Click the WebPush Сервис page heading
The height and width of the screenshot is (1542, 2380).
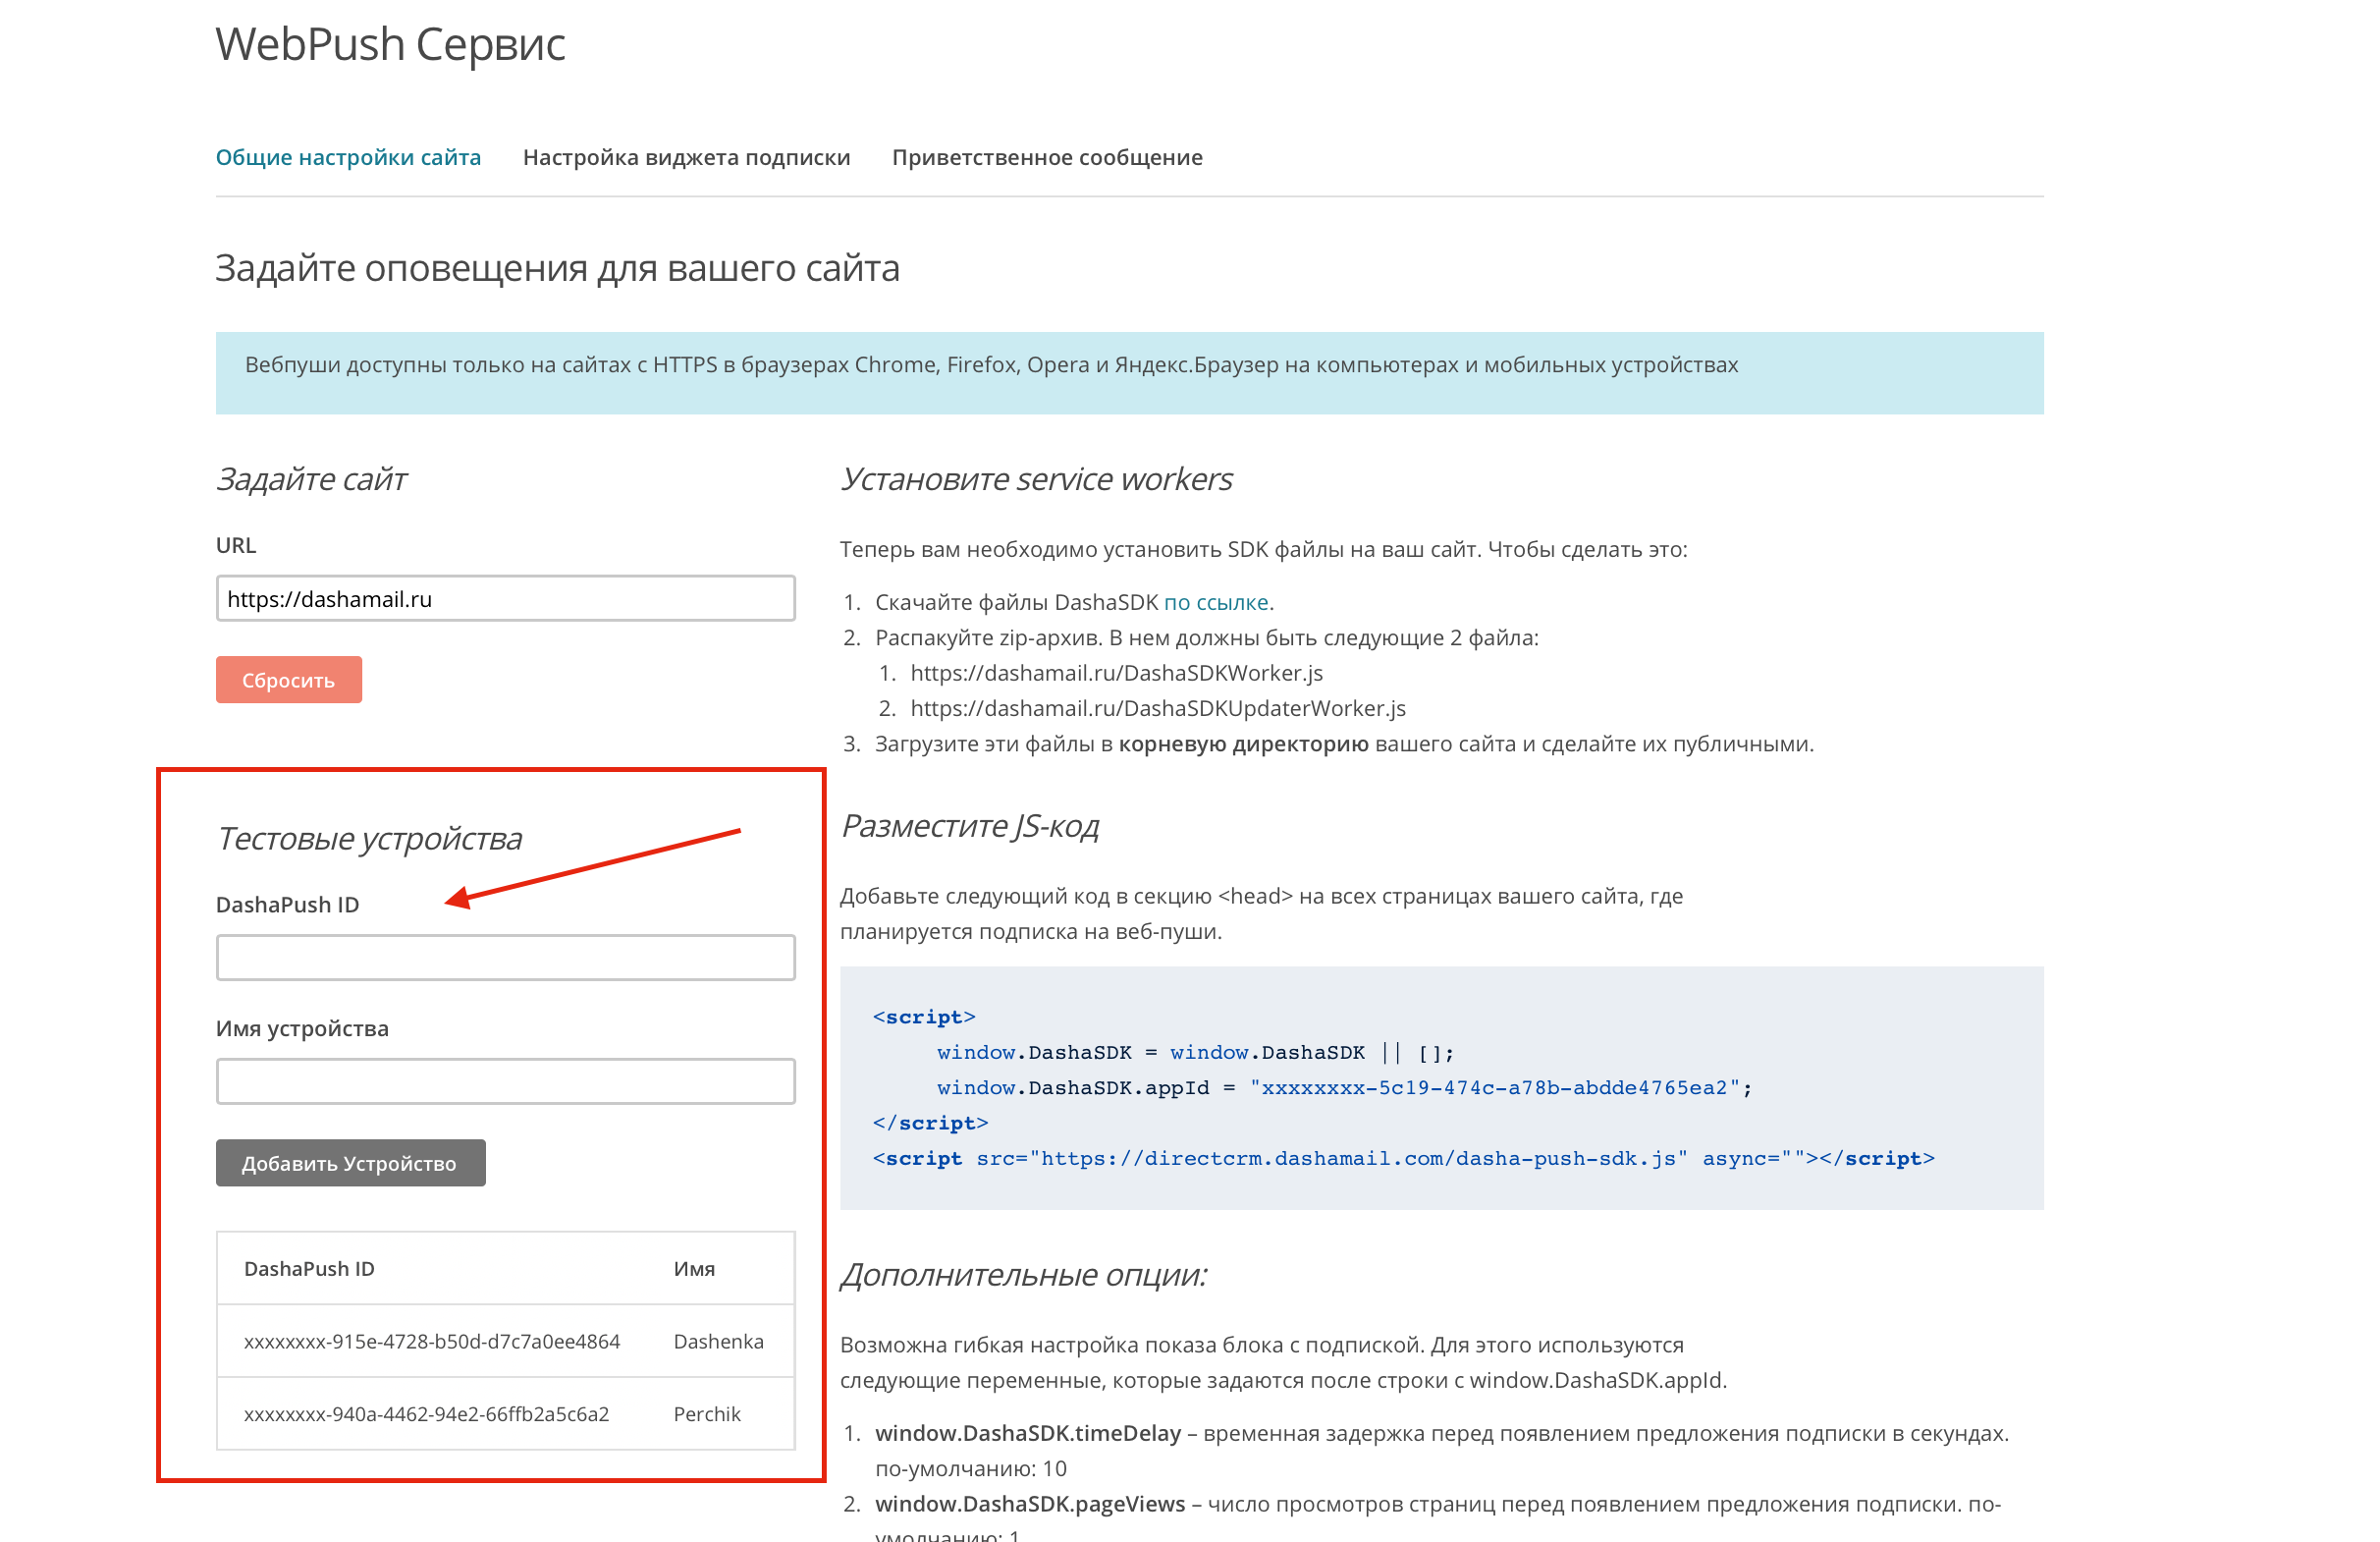(x=390, y=44)
